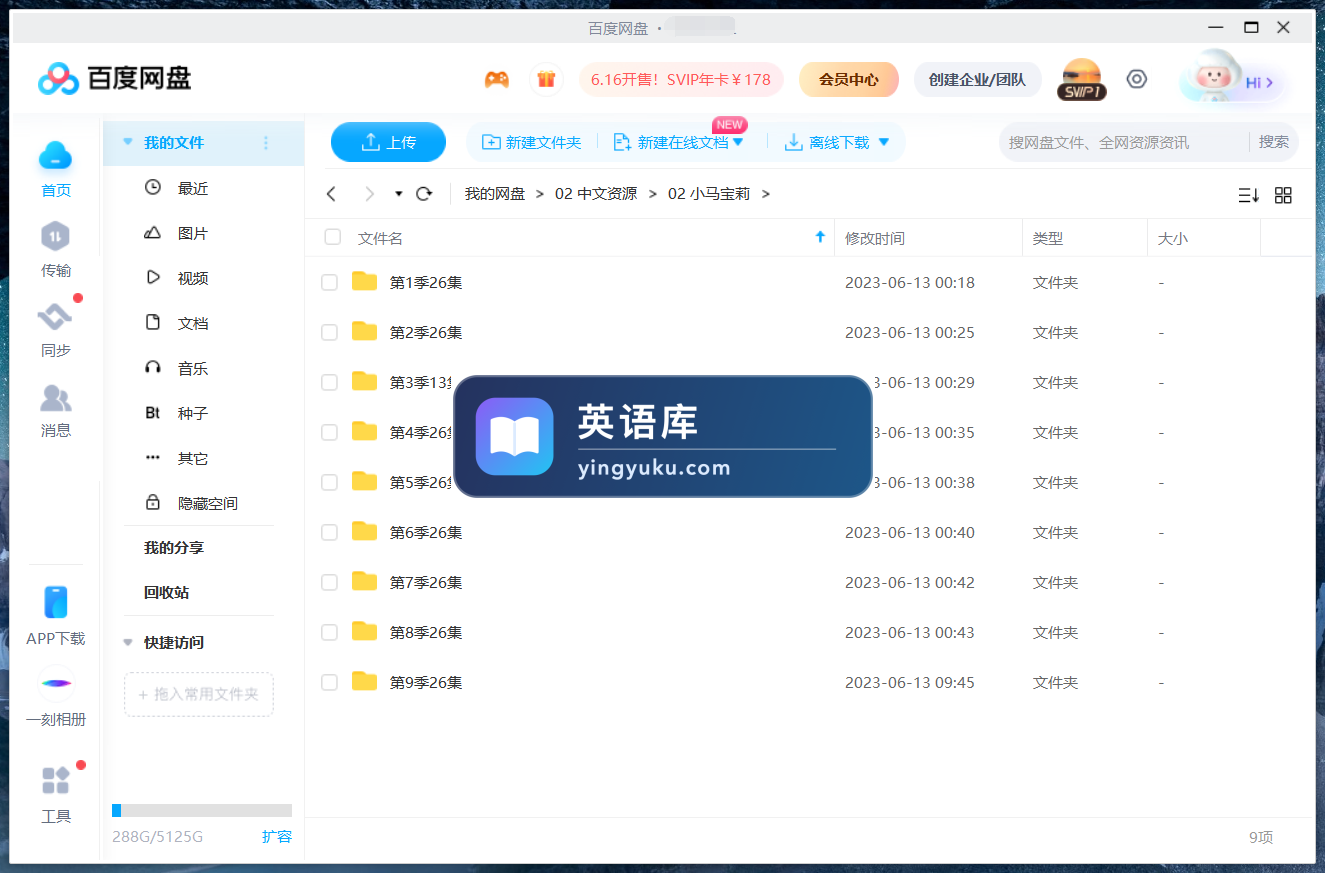The height and width of the screenshot is (873, 1325).
Task: Check the box for the 第3季 folder row
Action: click(x=329, y=382)
